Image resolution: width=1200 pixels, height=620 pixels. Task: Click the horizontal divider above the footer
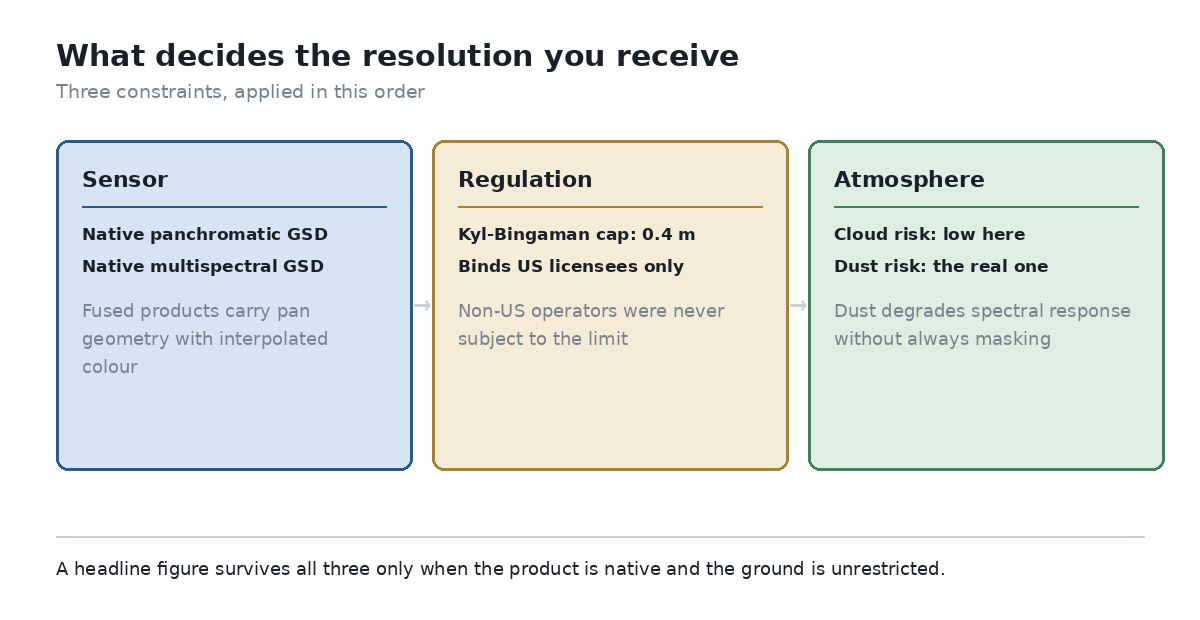tap(600, 537)
